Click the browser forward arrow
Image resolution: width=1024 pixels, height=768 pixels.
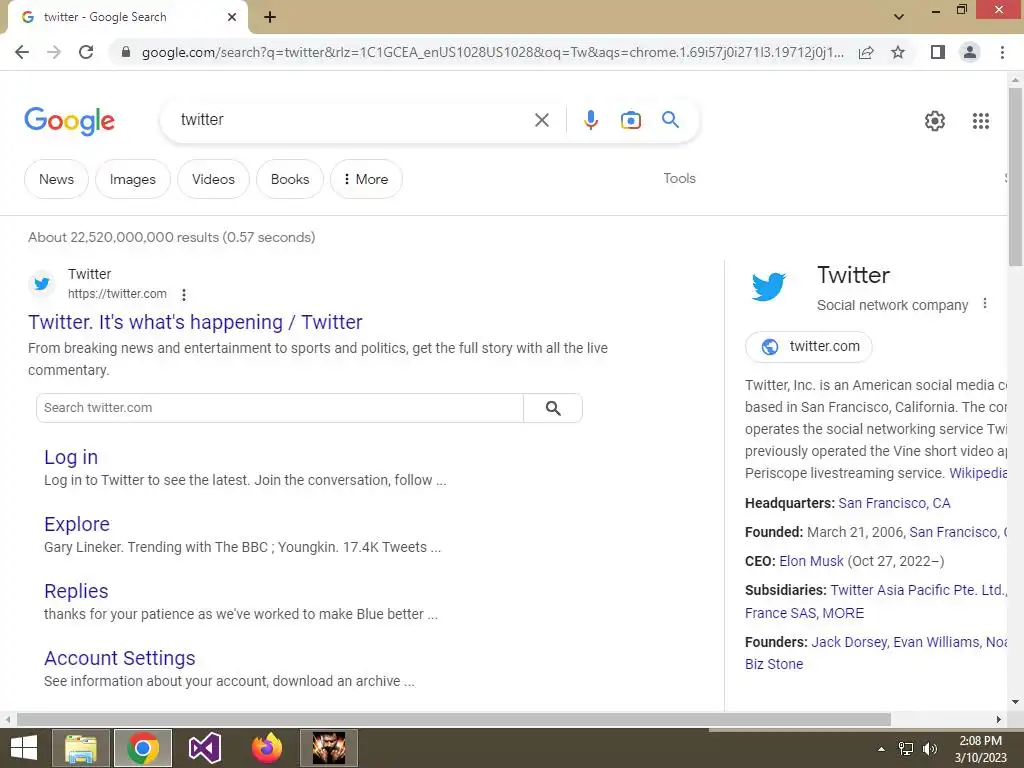tap(54, 52)
